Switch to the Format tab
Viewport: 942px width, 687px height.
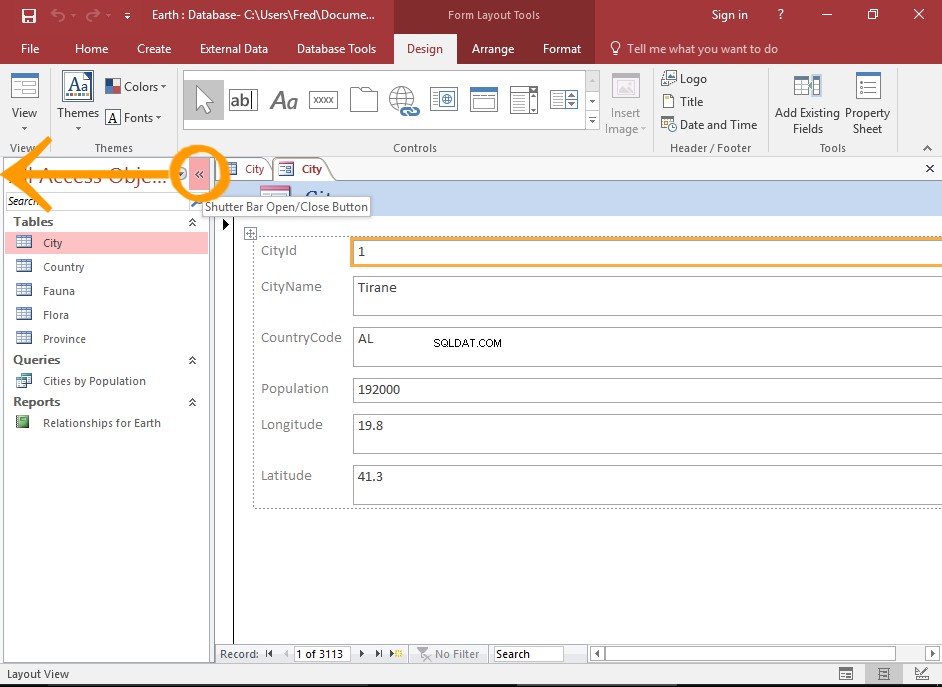562,49
